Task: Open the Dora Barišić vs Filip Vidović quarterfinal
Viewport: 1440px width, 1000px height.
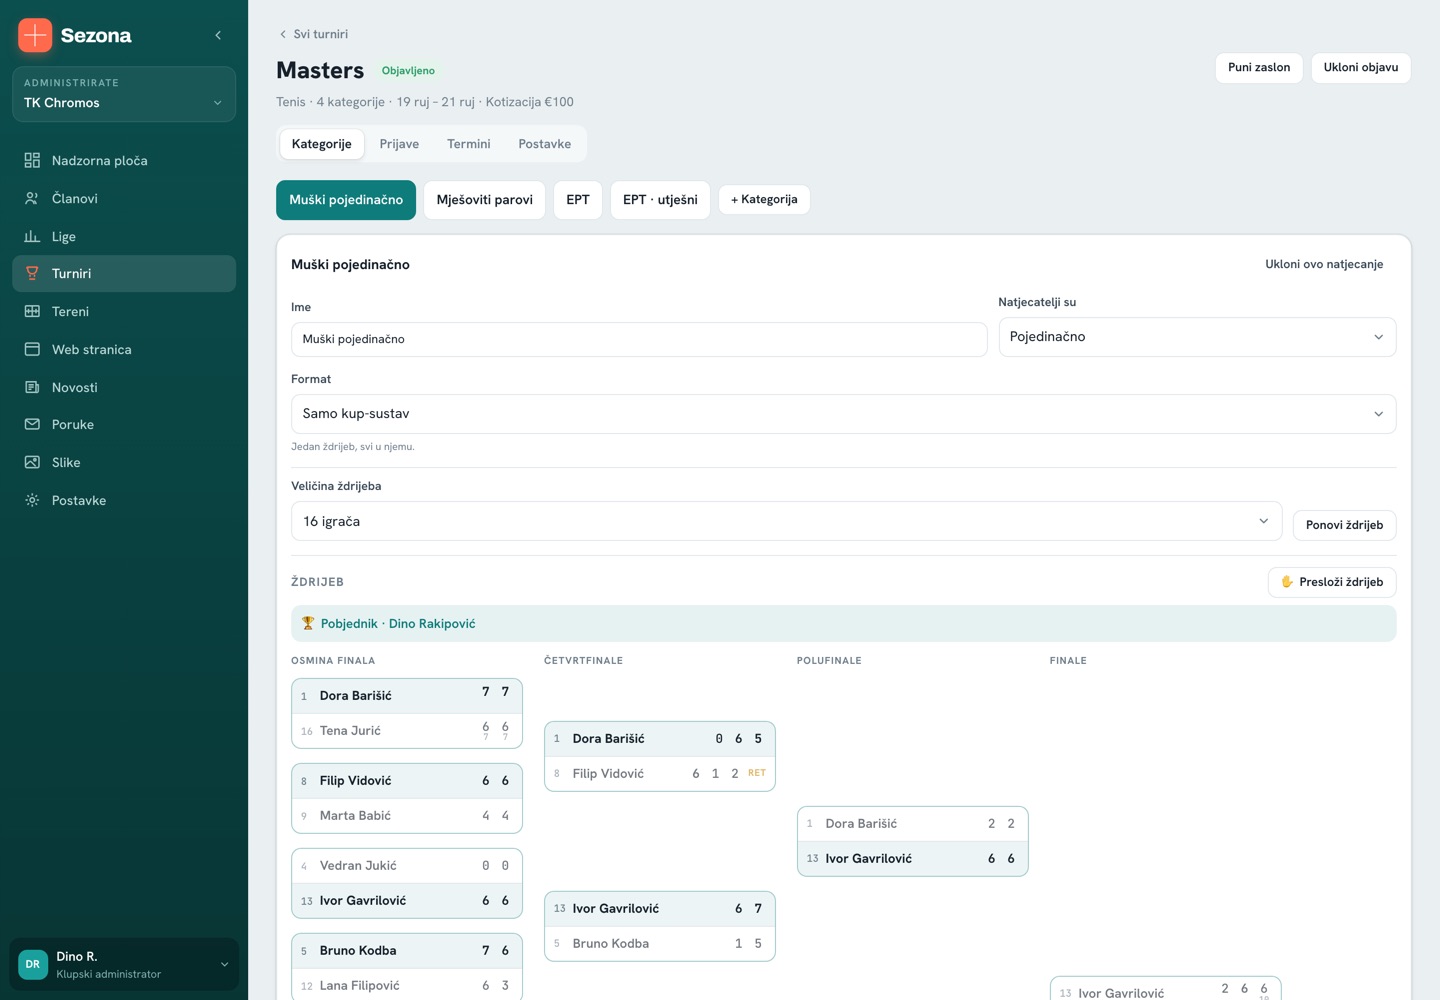Action: coord(660,756)
